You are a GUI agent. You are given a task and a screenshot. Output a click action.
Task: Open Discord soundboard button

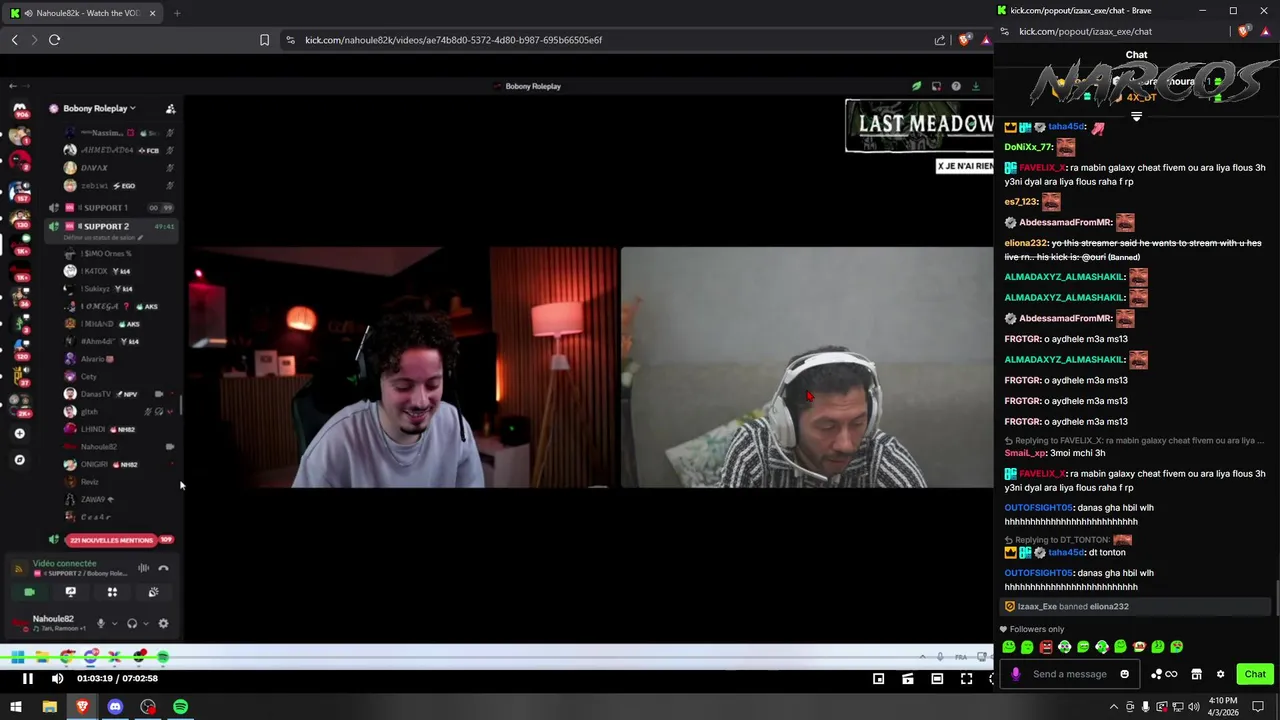153,592
